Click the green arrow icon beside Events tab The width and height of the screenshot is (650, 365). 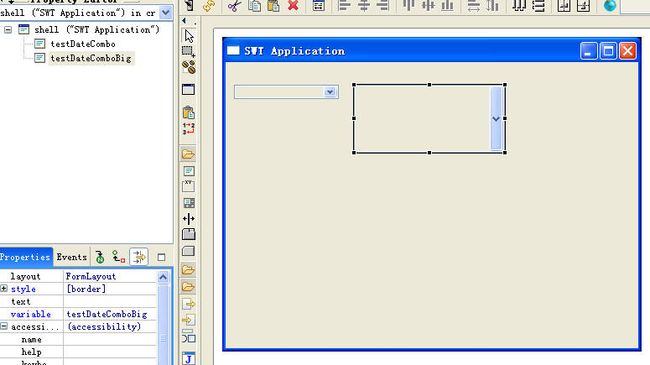pyautogui.click(x=100, y=257)
